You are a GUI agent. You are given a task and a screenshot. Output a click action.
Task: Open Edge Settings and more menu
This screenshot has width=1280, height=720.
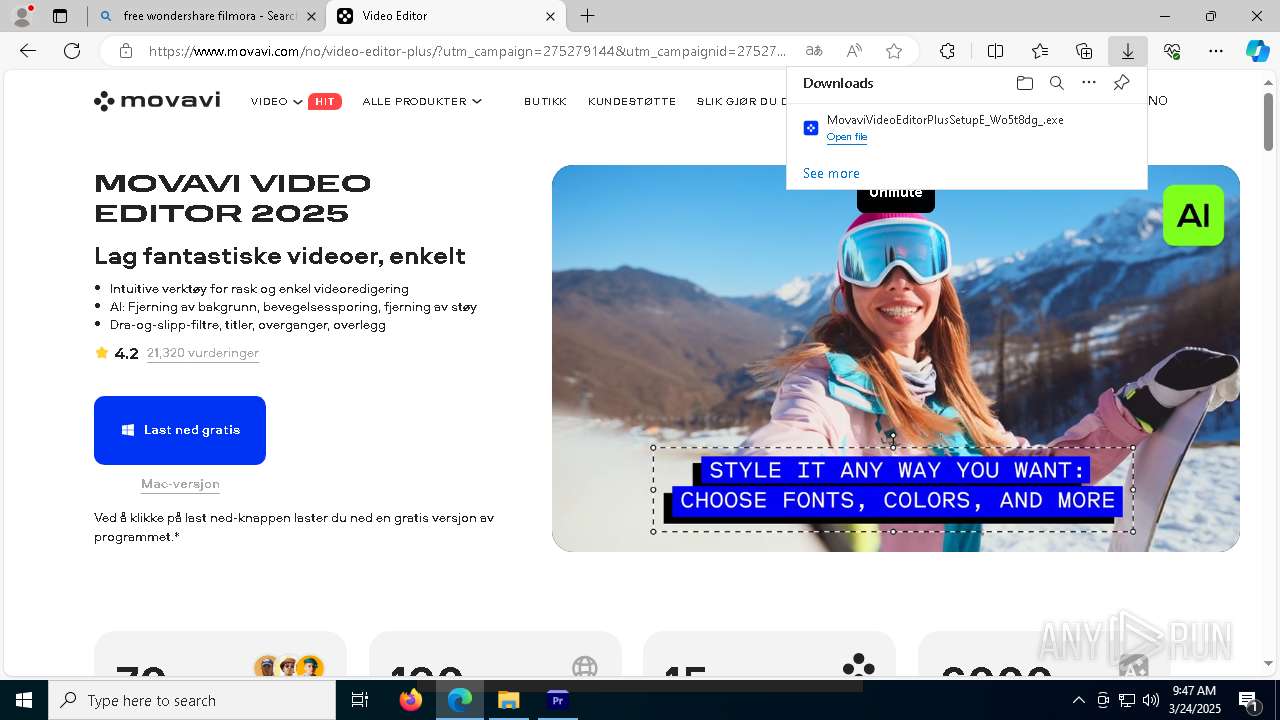(x=1216, y=51)
